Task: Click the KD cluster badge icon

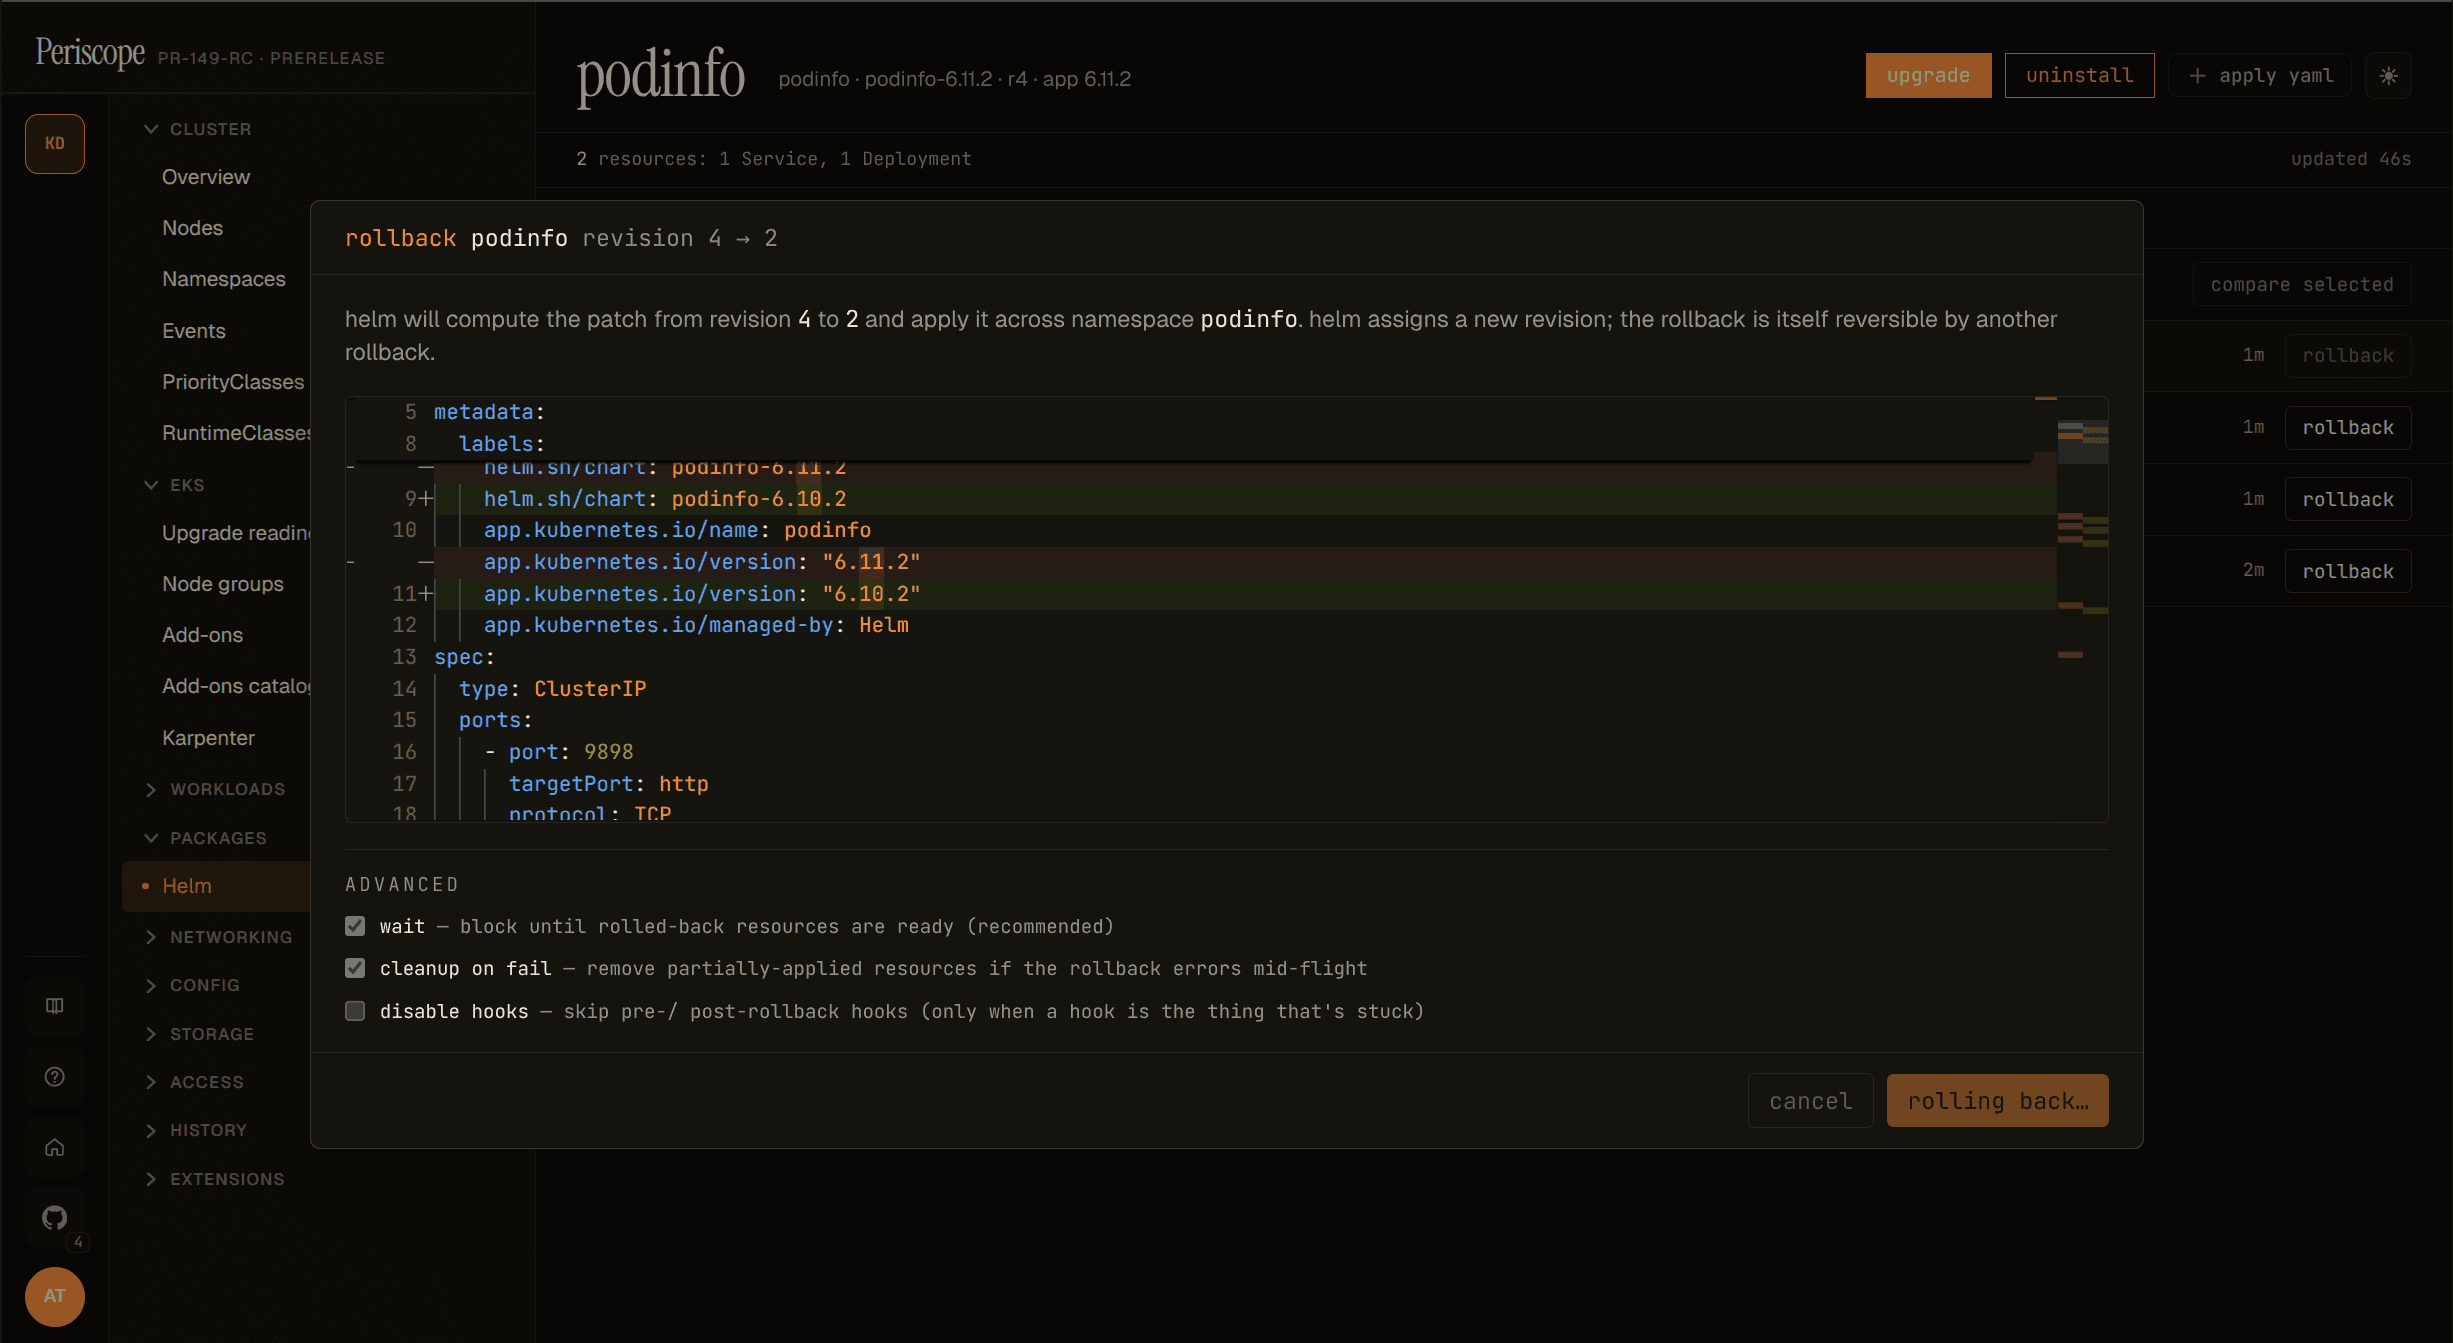Action: pos(55,143)
